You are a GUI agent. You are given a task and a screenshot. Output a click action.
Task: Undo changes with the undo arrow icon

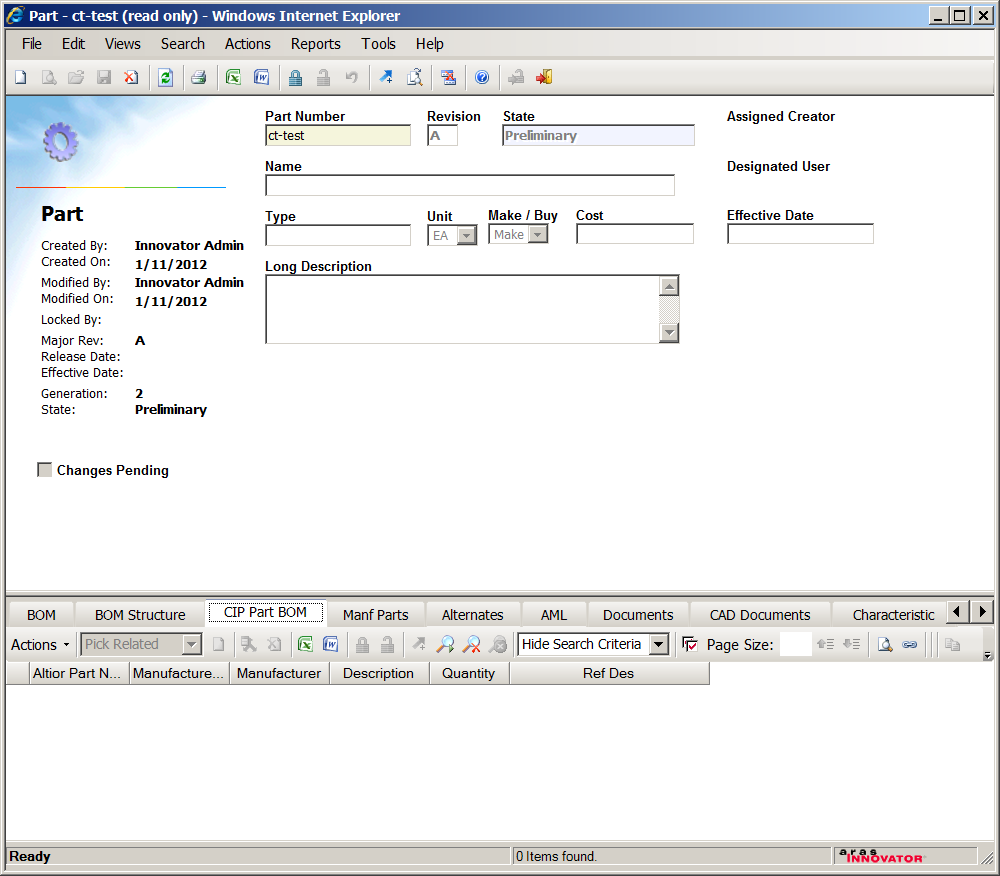click(x=352, y=77)
